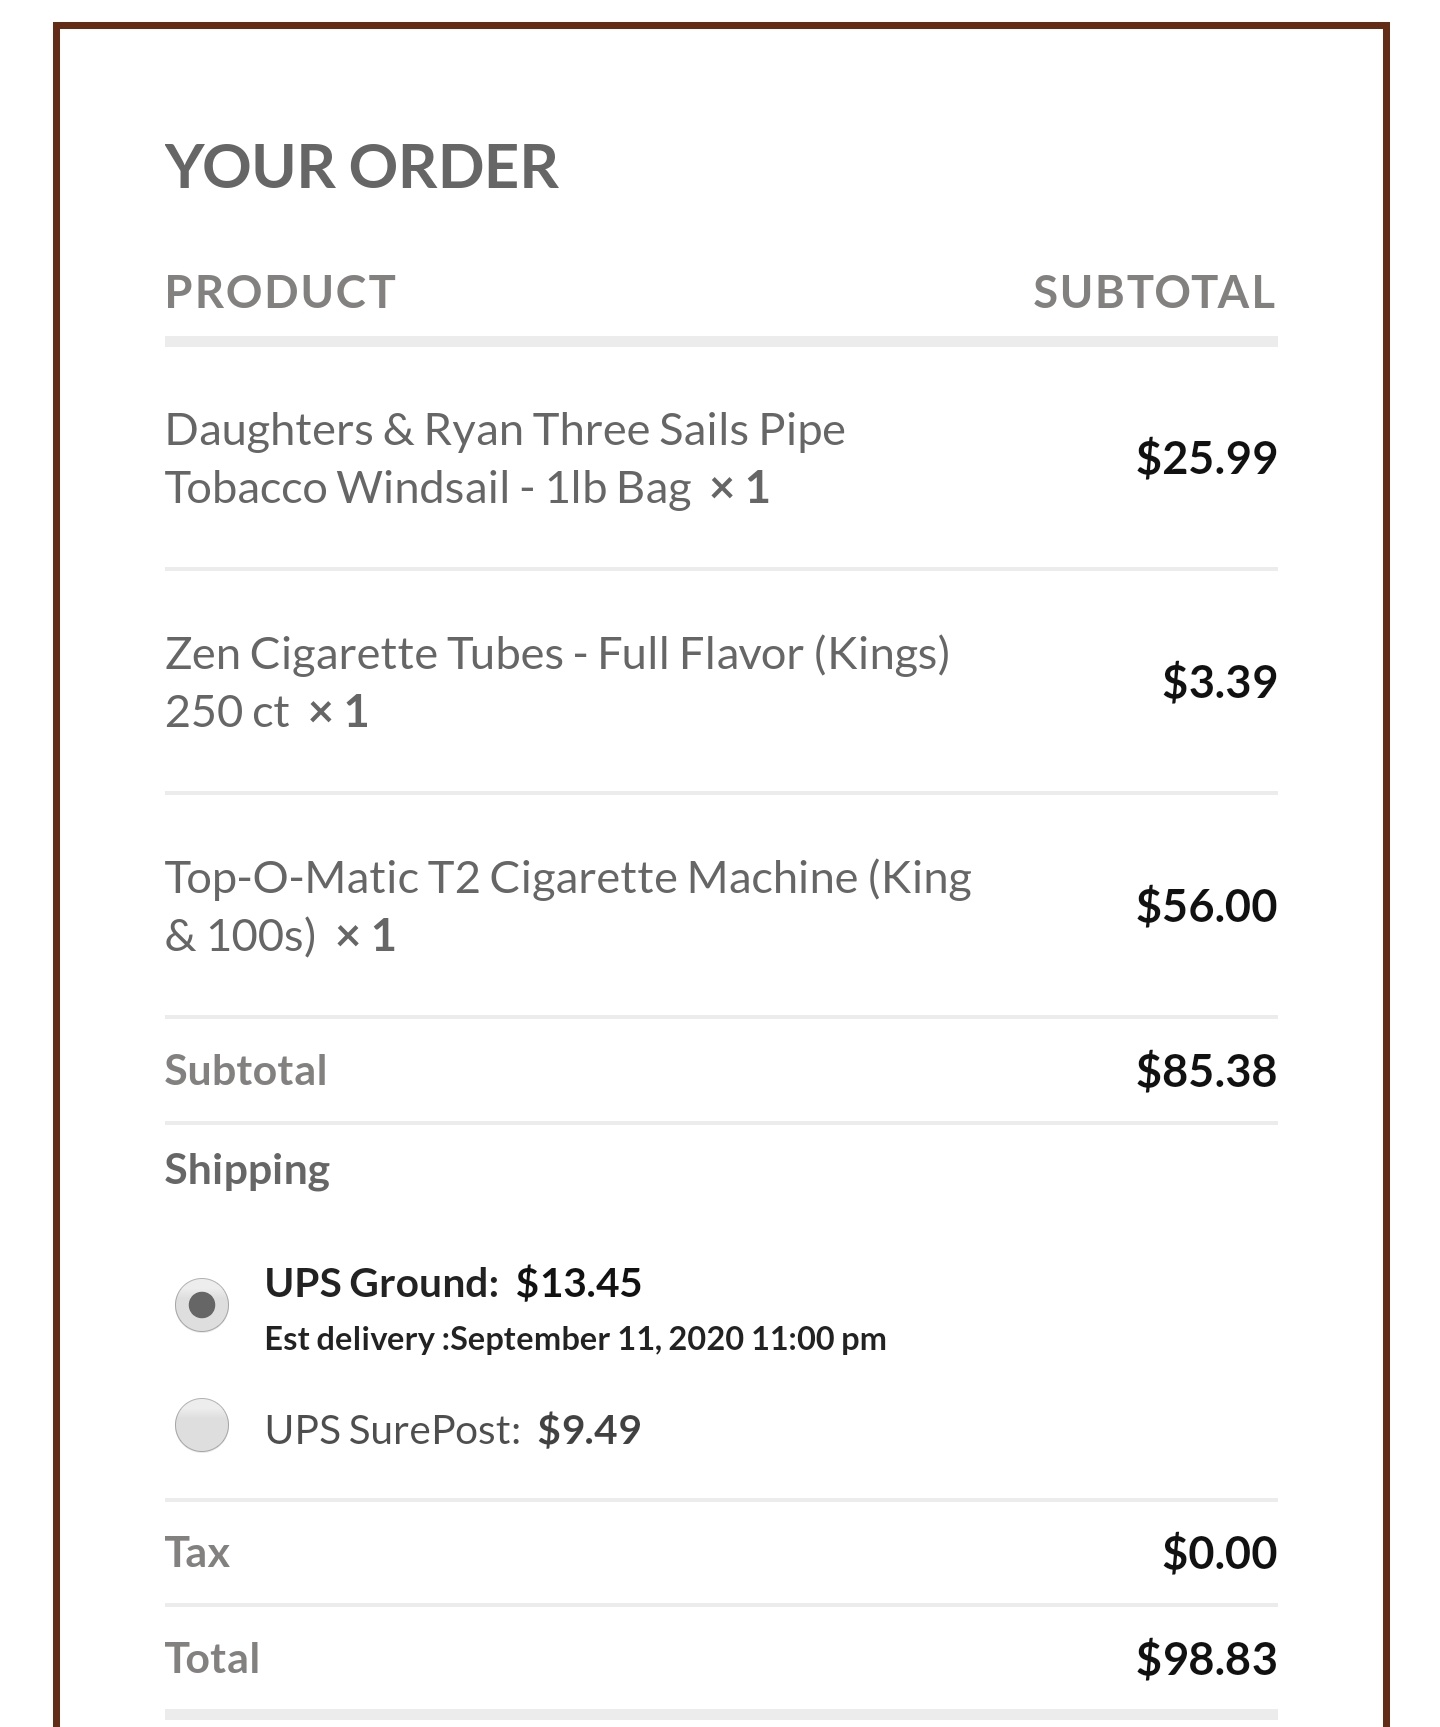This screenshot has height=1727, width=1440.
Task: Click the quantity marker next to Zen Cigarette Tubes
Action: click(x=340, y=711)
